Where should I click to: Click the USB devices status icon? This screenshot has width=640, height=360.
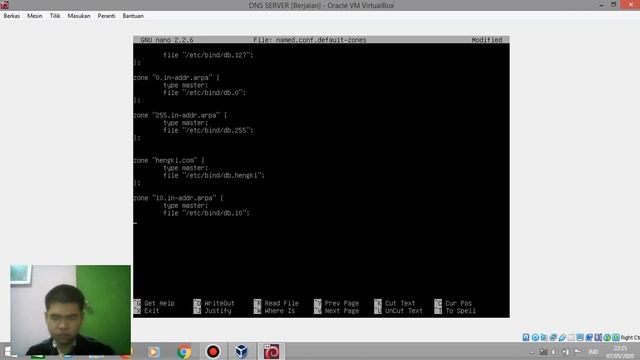point(562,337)
